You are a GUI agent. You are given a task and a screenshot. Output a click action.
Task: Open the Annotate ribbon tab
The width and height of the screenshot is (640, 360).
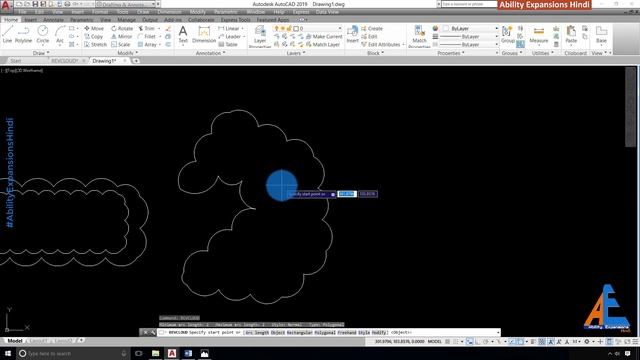53,20
